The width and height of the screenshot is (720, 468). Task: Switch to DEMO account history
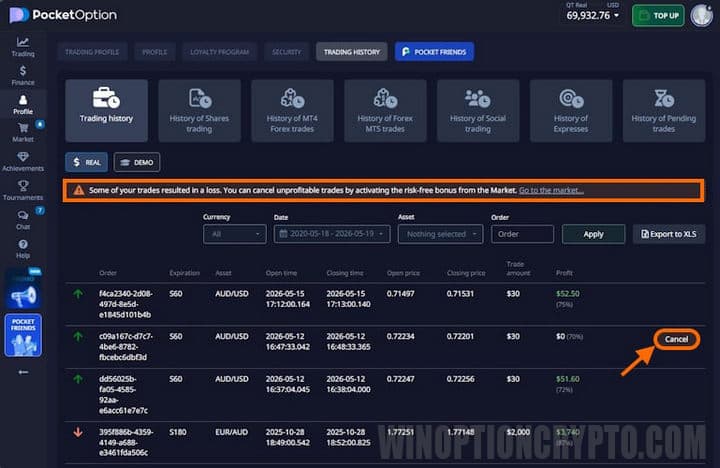pos(137,162)
